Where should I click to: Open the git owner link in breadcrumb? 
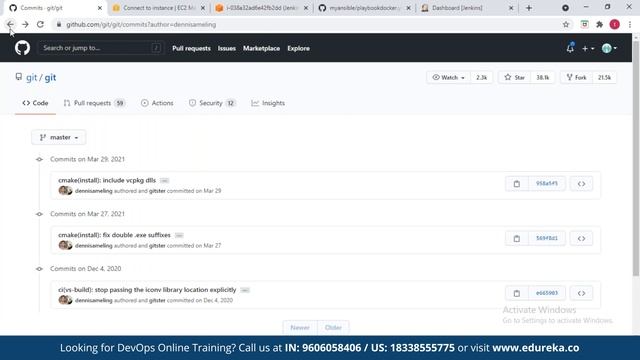(x=31, y=78)
